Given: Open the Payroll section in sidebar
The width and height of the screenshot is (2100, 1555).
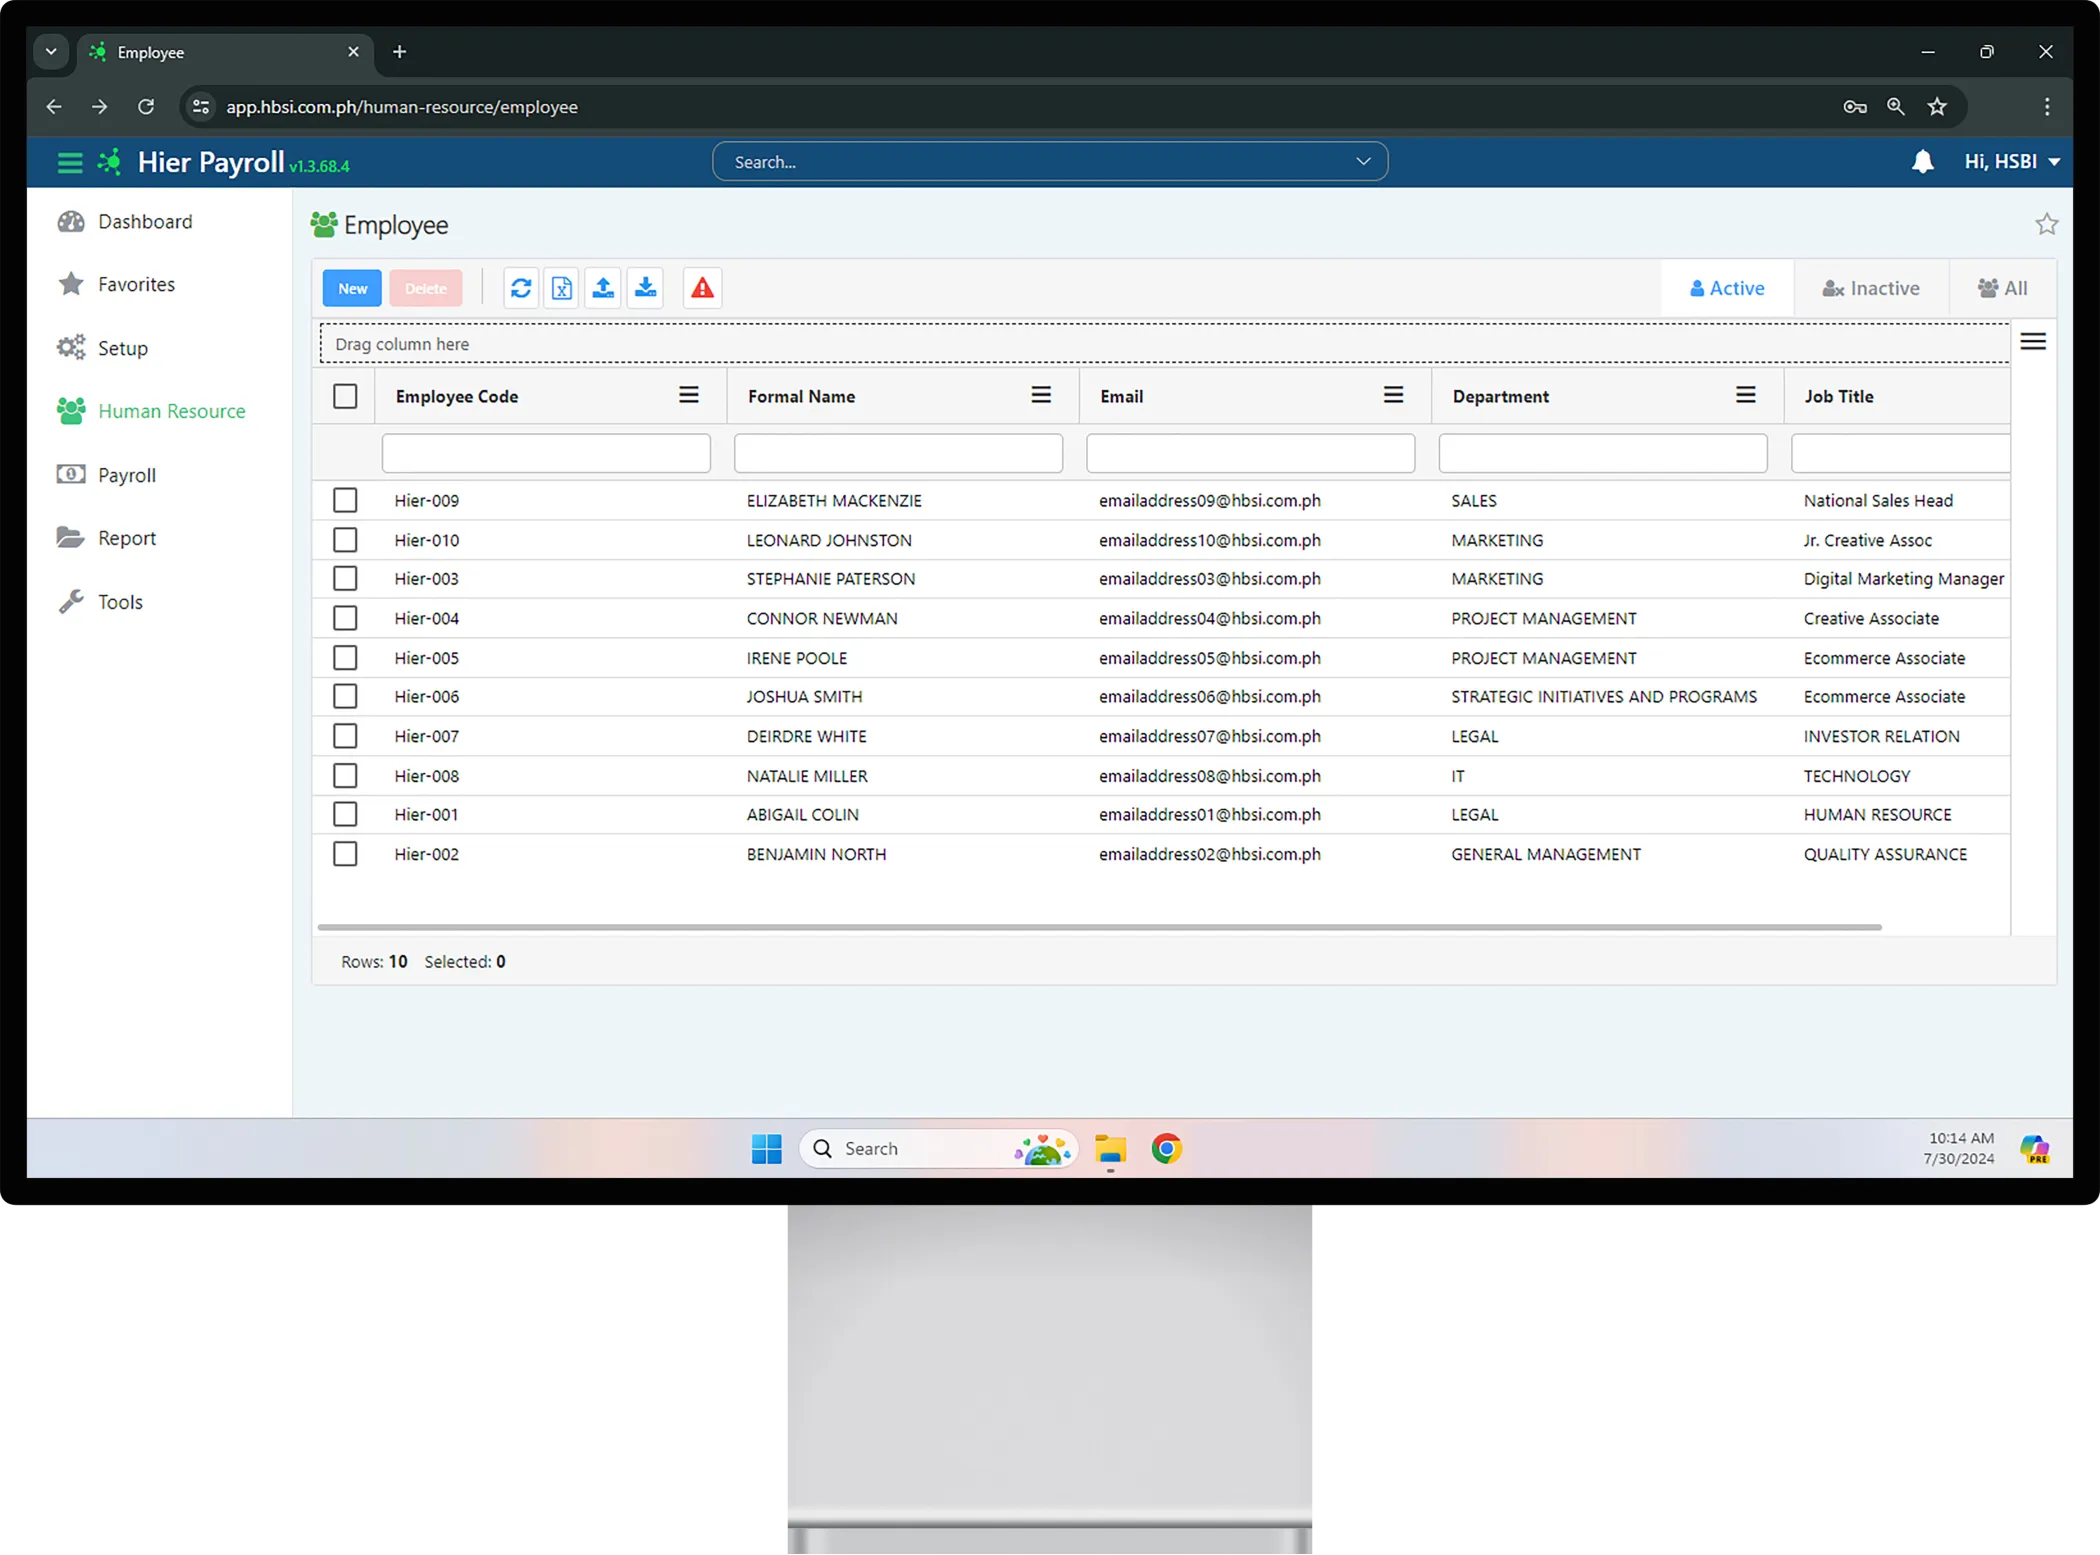Looking at the screenshot, I should click(126, 475).
